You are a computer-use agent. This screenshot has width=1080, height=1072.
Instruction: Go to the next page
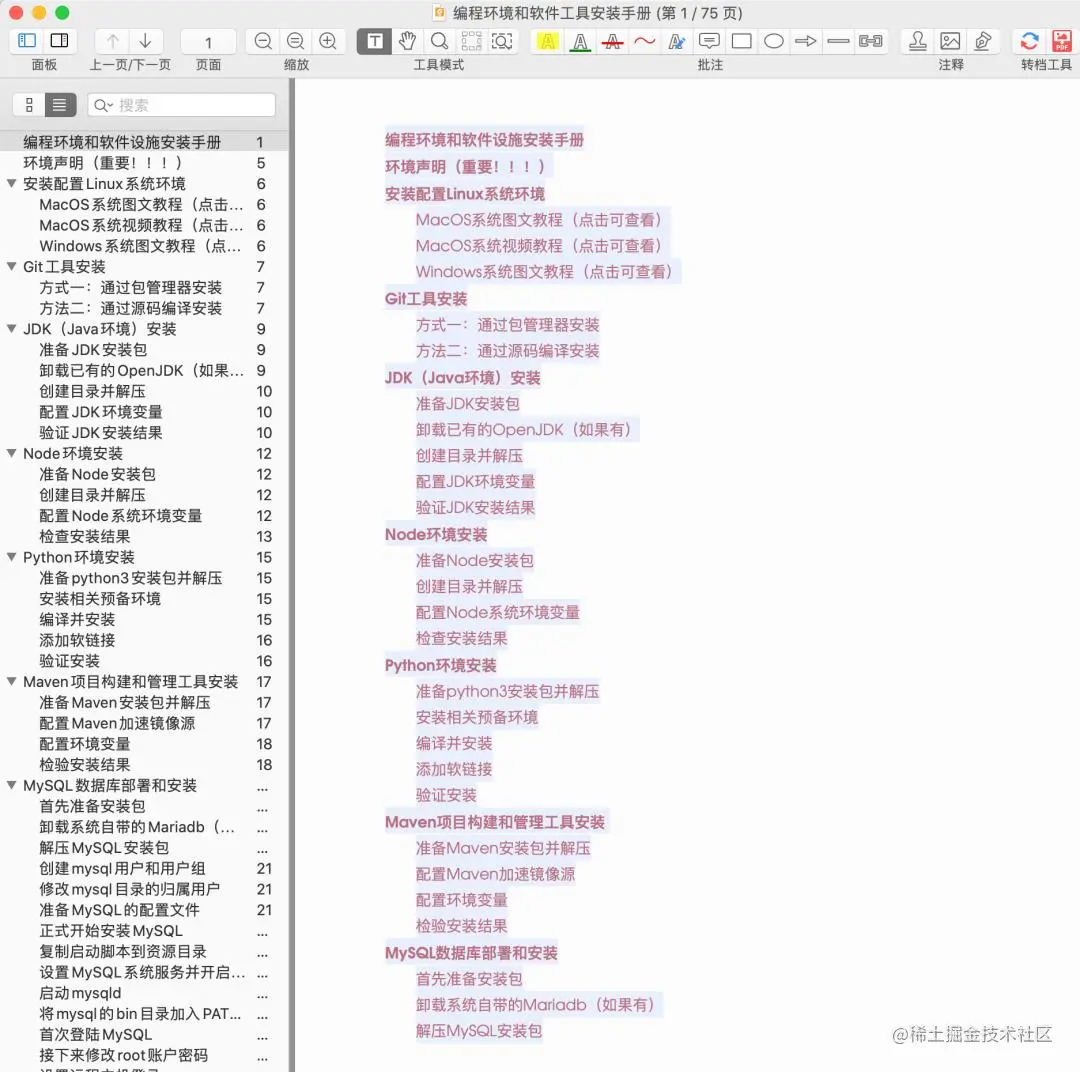coord(145,41)
